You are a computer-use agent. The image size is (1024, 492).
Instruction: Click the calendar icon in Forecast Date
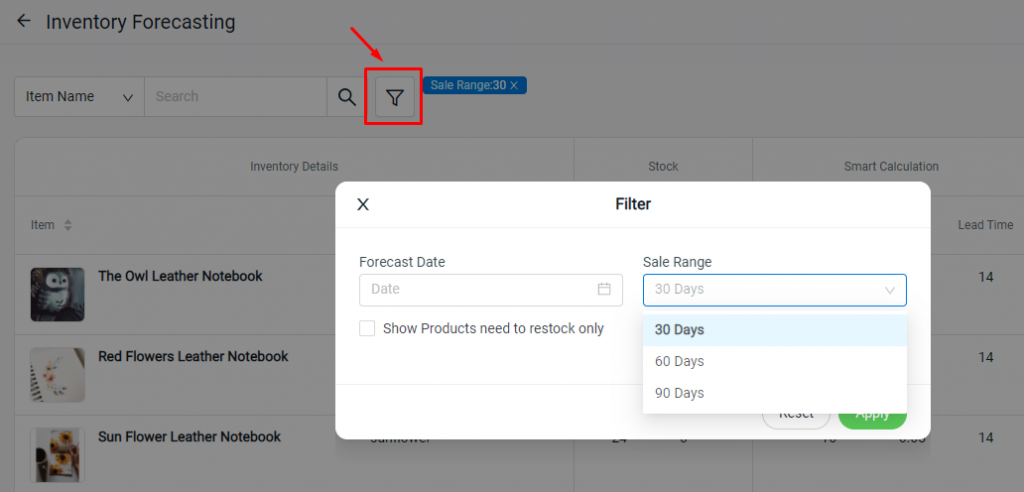point(604,289)
